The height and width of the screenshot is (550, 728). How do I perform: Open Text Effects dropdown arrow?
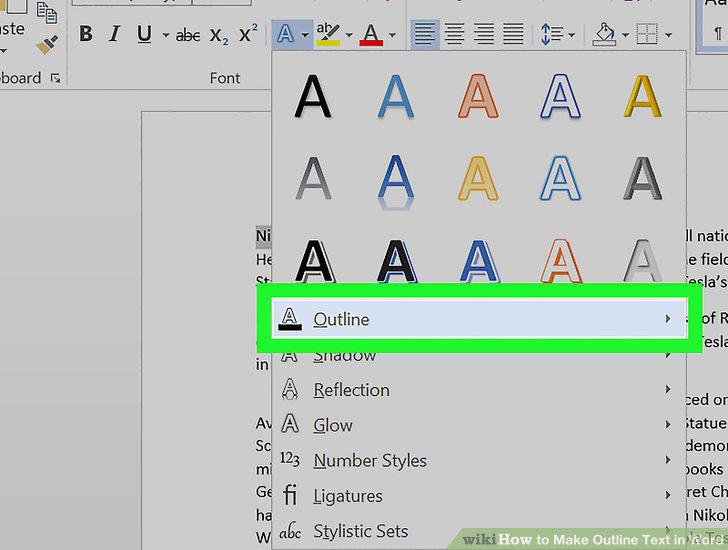tap(305, 35)
